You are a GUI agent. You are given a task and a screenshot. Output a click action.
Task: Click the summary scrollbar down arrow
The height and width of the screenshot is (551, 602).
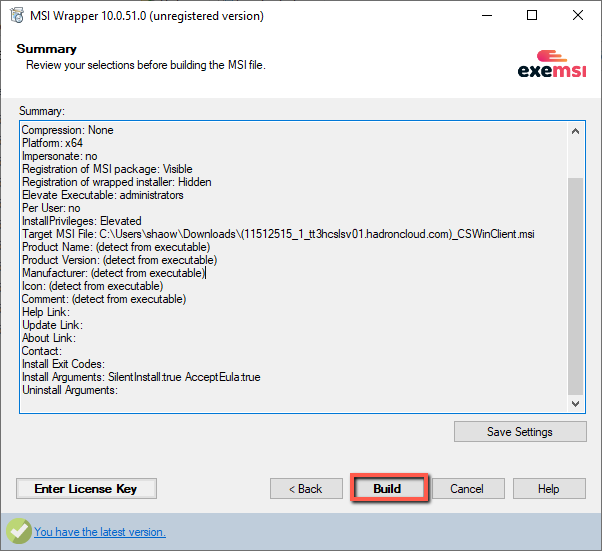coord(575,404)
